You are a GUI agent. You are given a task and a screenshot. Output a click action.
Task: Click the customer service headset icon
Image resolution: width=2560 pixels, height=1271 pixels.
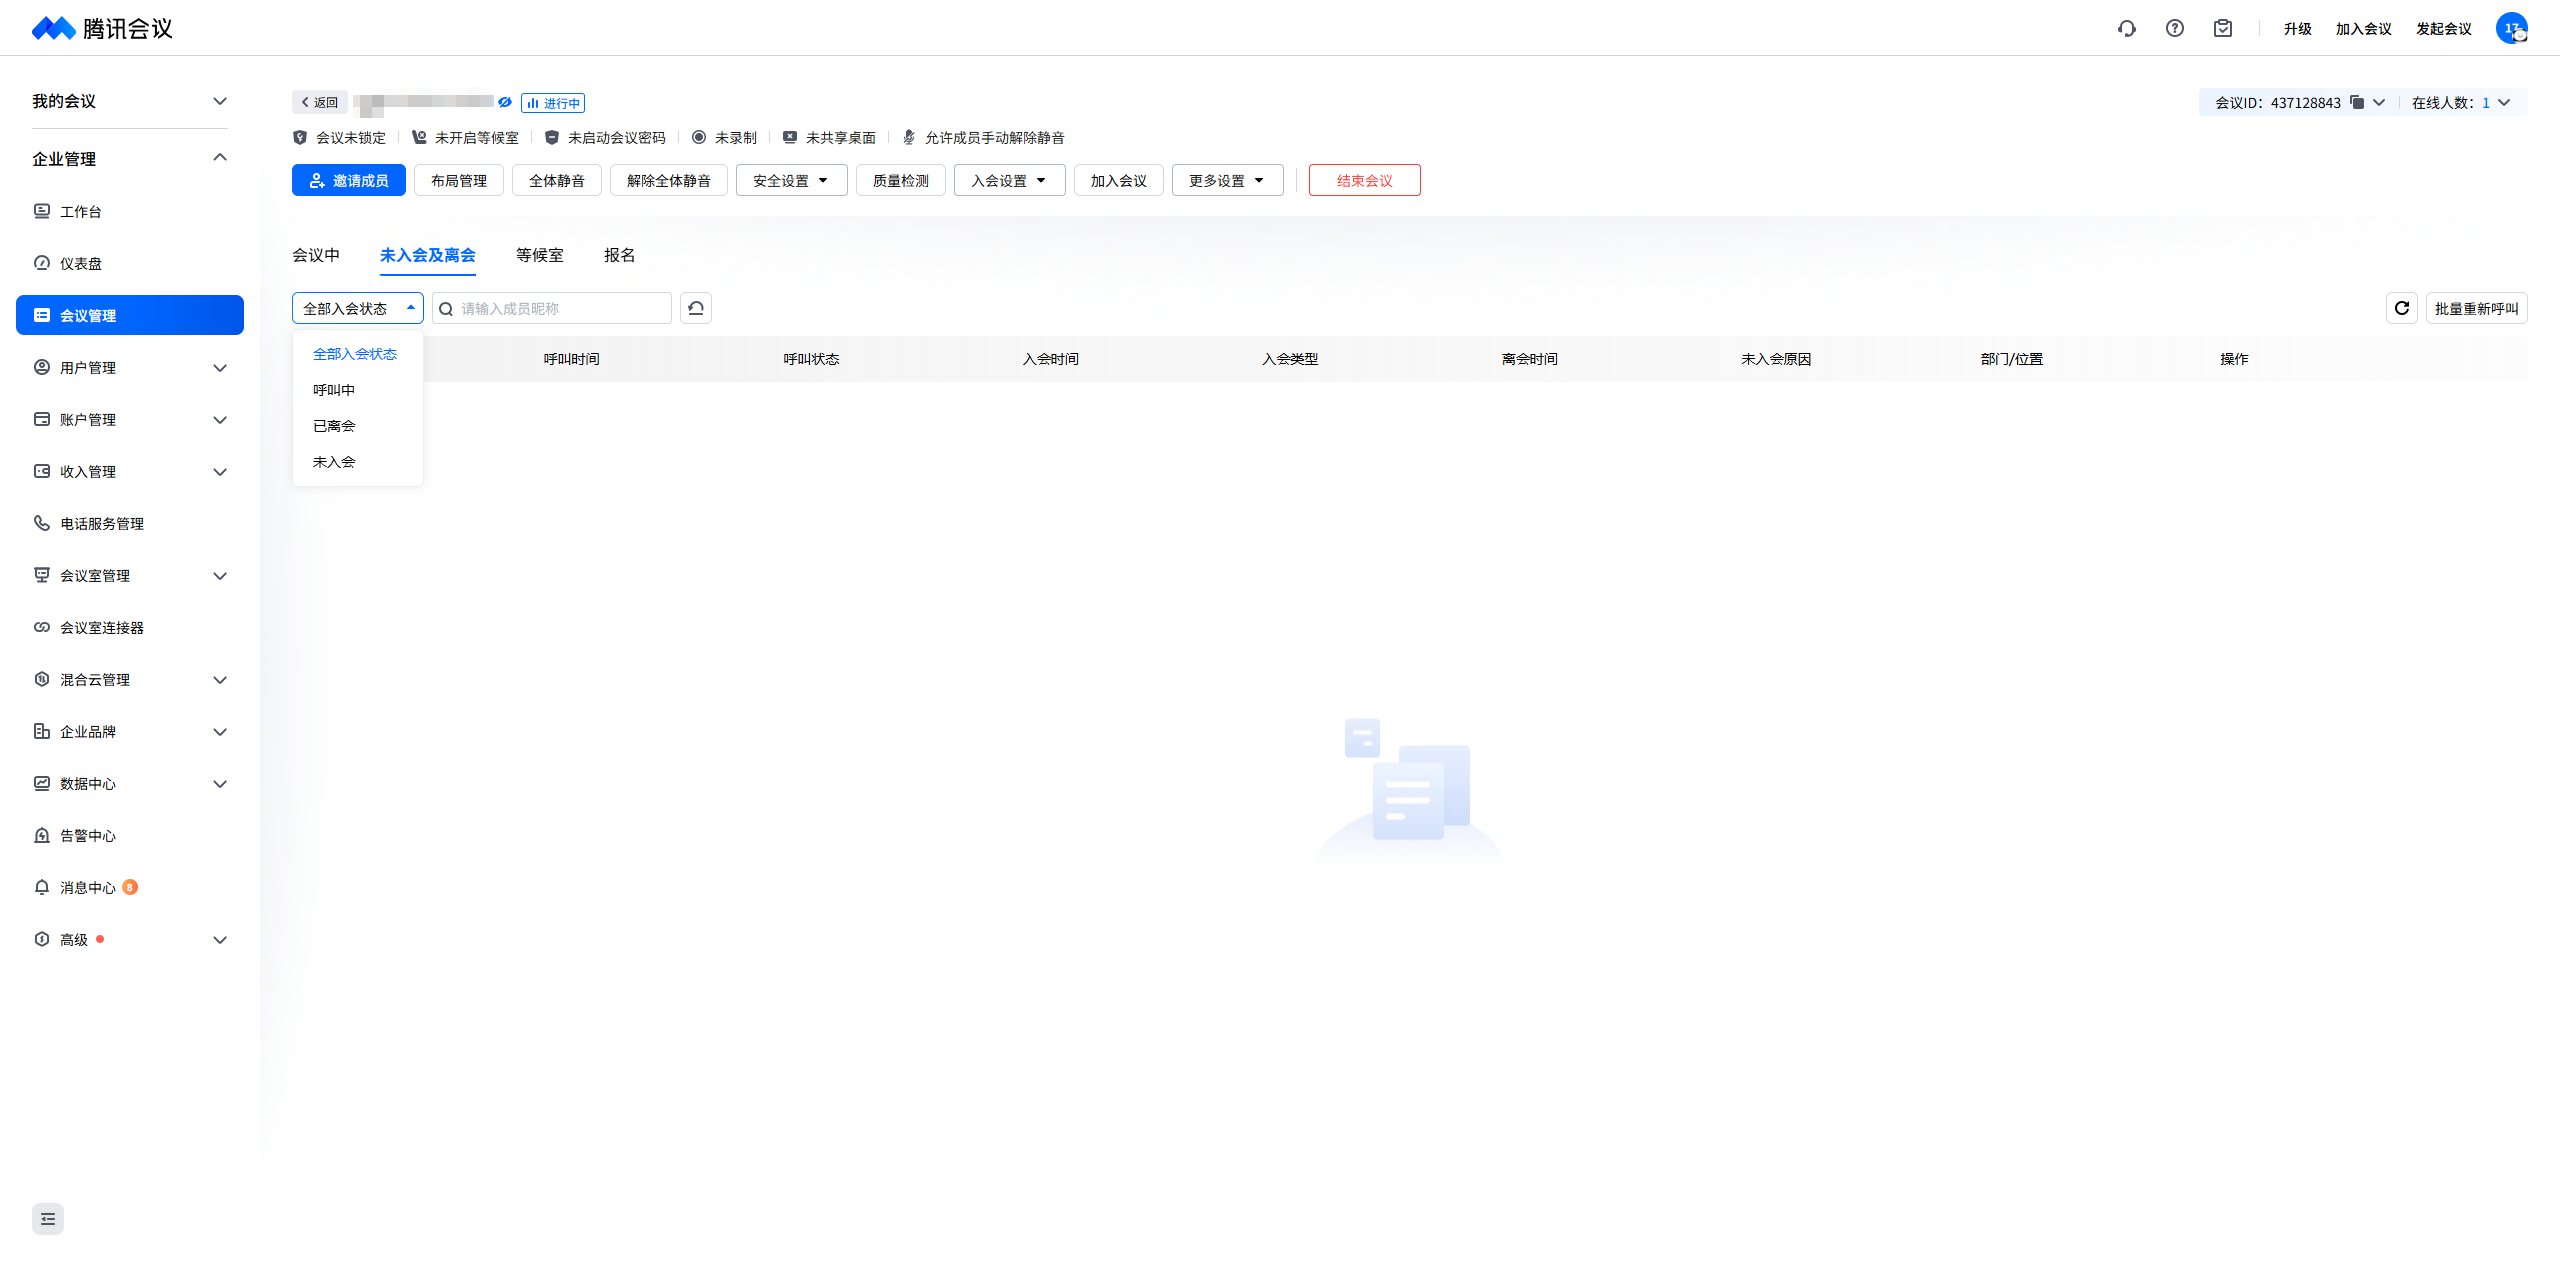2127,29
